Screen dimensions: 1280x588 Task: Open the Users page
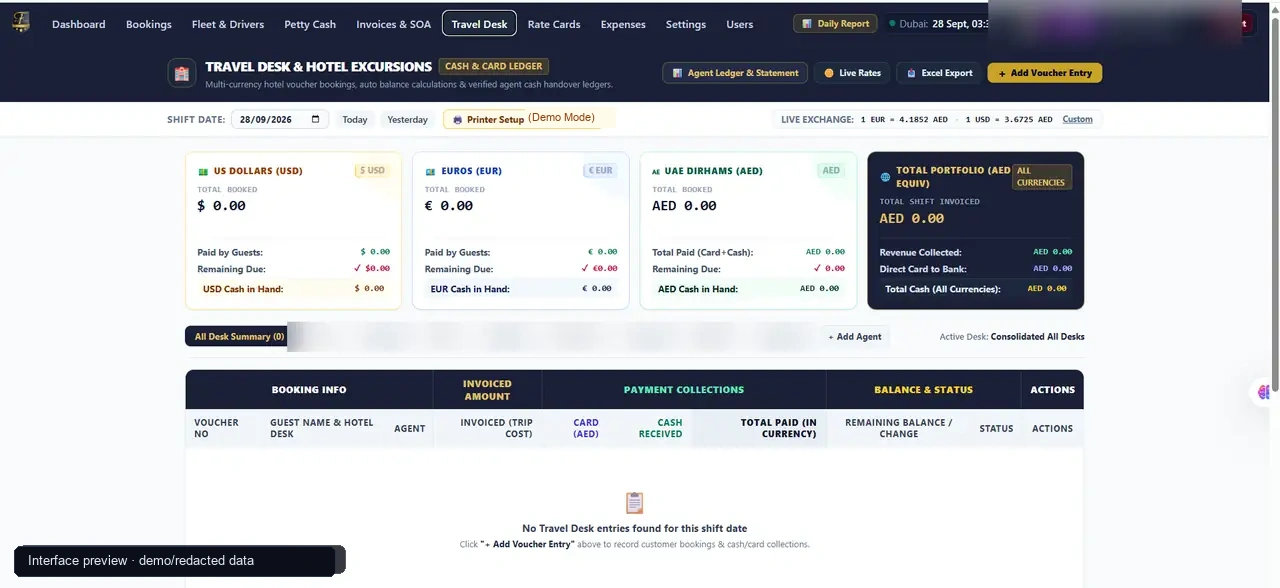pos(740,24)
